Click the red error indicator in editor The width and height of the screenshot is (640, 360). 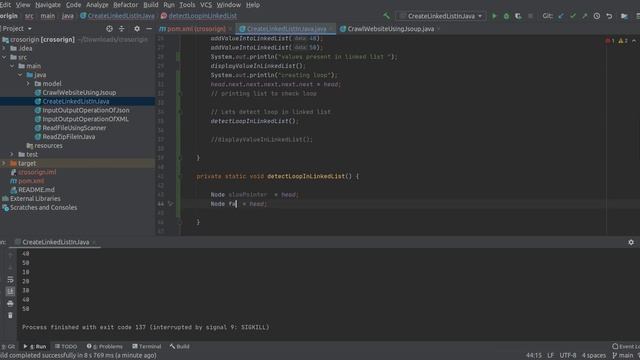click(610, 41)
